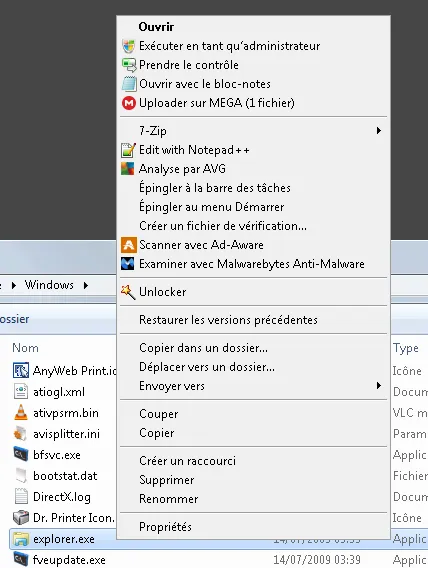Expand the Envoyer vers submenu arrow
The width and height of the screenshot is (428, 568).
[379, 386]
